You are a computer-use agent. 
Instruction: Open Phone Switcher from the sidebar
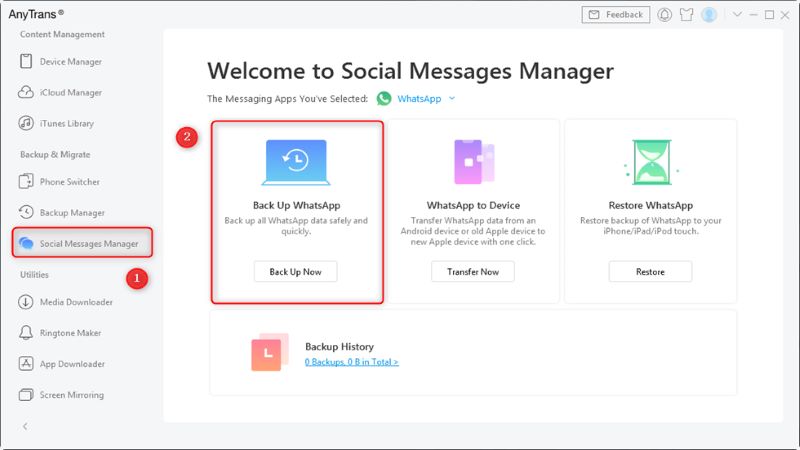click(x=69, y=182)
